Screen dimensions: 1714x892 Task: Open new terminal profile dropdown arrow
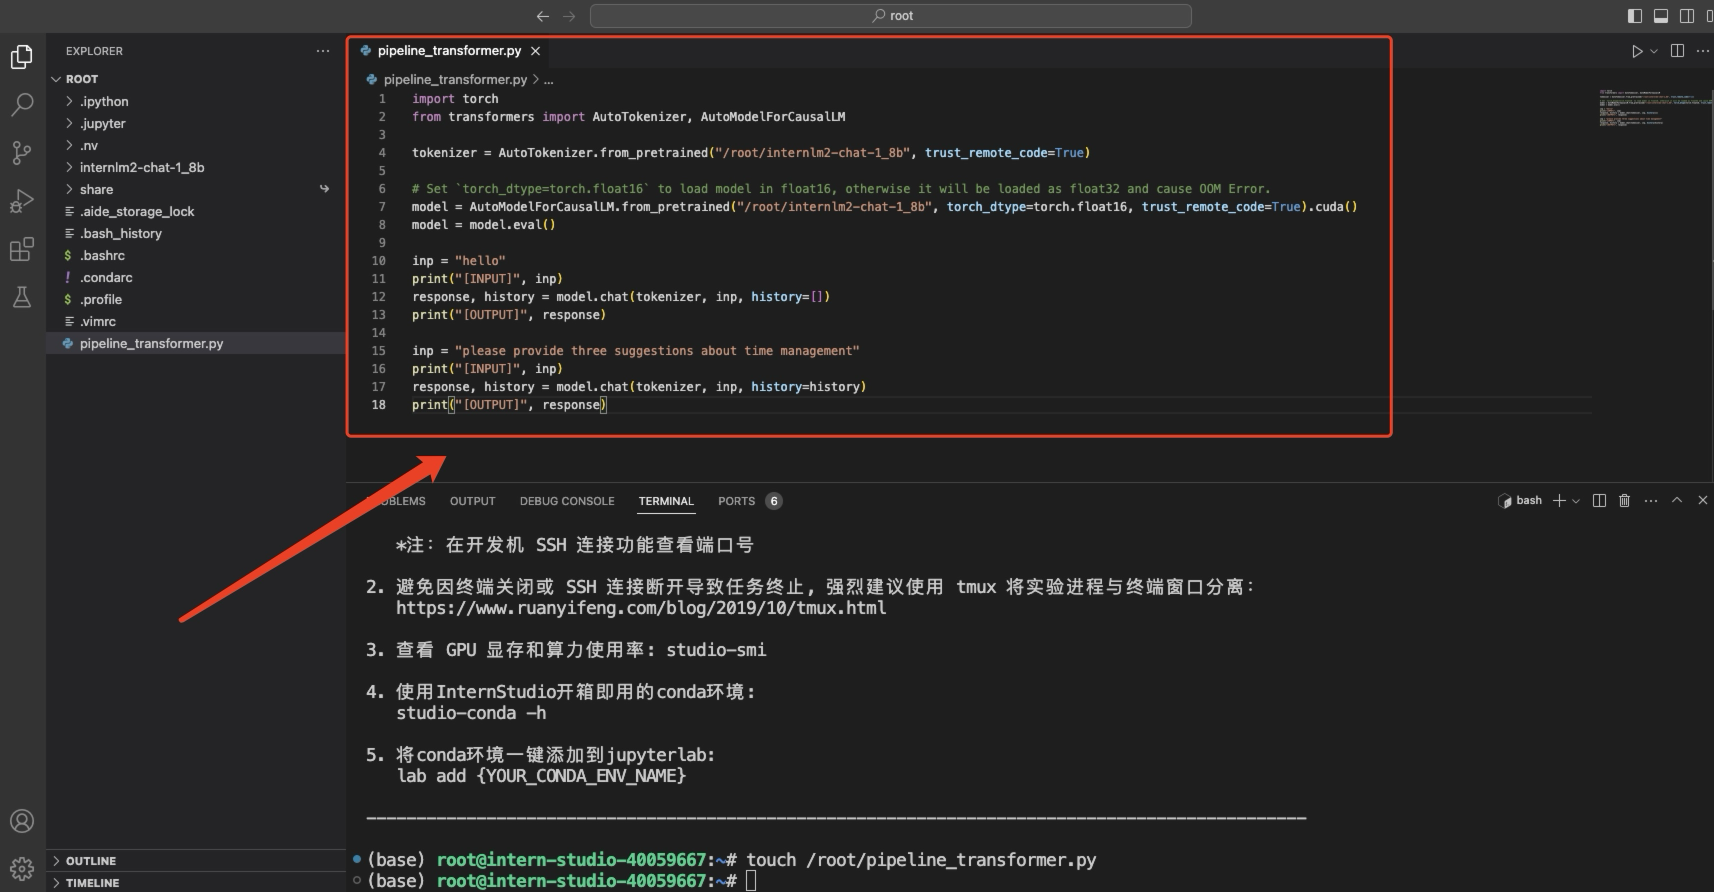pos(1576,501)
